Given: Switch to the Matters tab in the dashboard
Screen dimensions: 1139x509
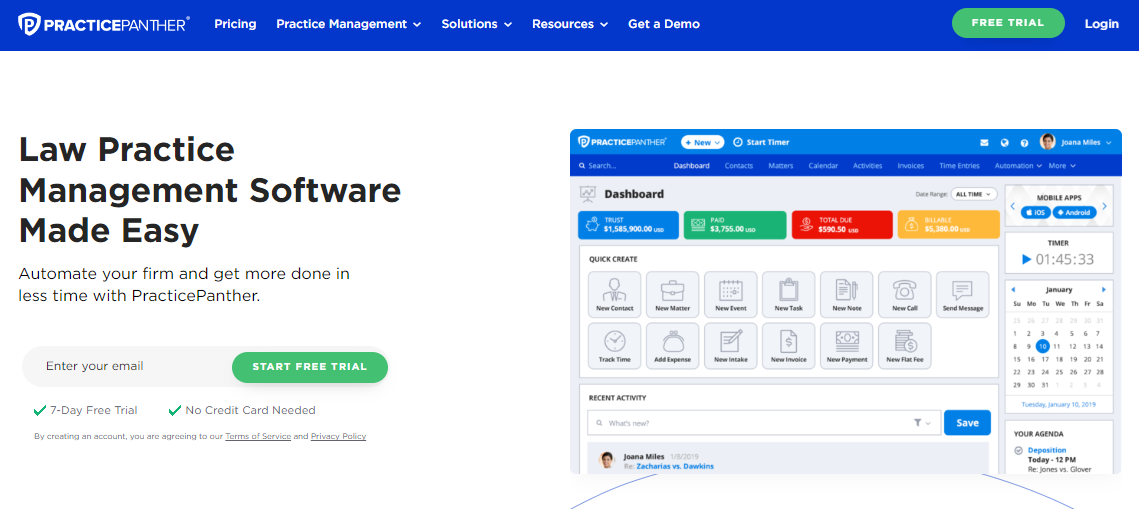Looking at the screenshot, I should (781, 166).
